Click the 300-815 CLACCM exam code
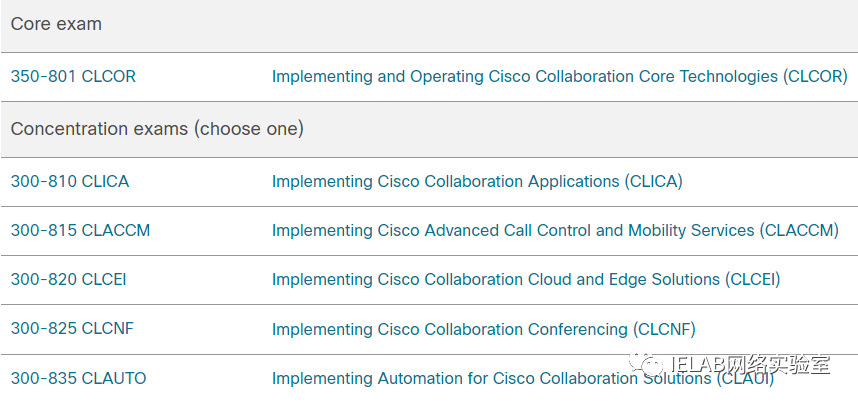This screenshot has width=858, height=402. pyautogui.click(x=80, y=230)
